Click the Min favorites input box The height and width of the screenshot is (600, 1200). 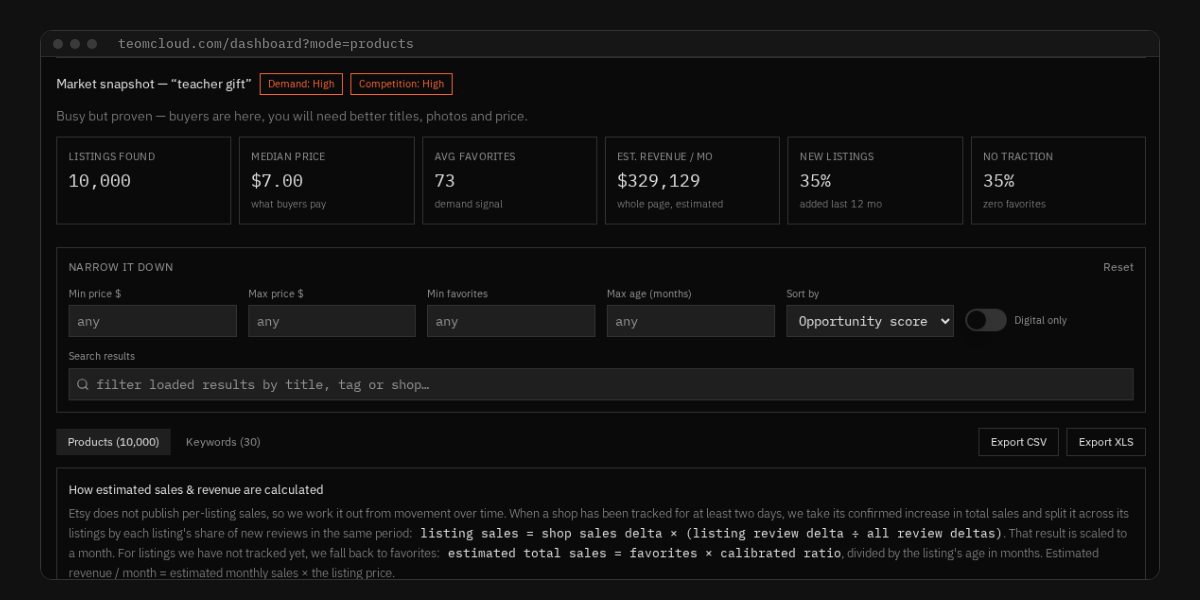point(511,321)
